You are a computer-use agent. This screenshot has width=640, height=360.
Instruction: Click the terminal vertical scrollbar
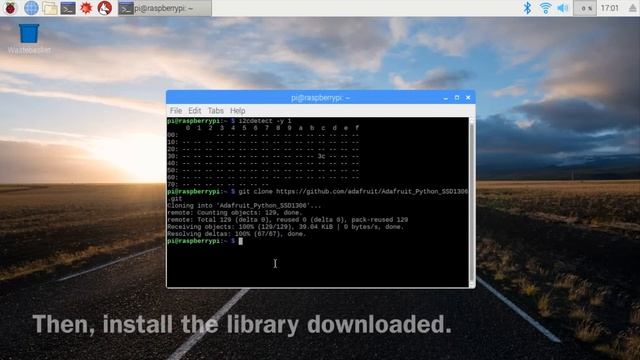tap(472, 202)
